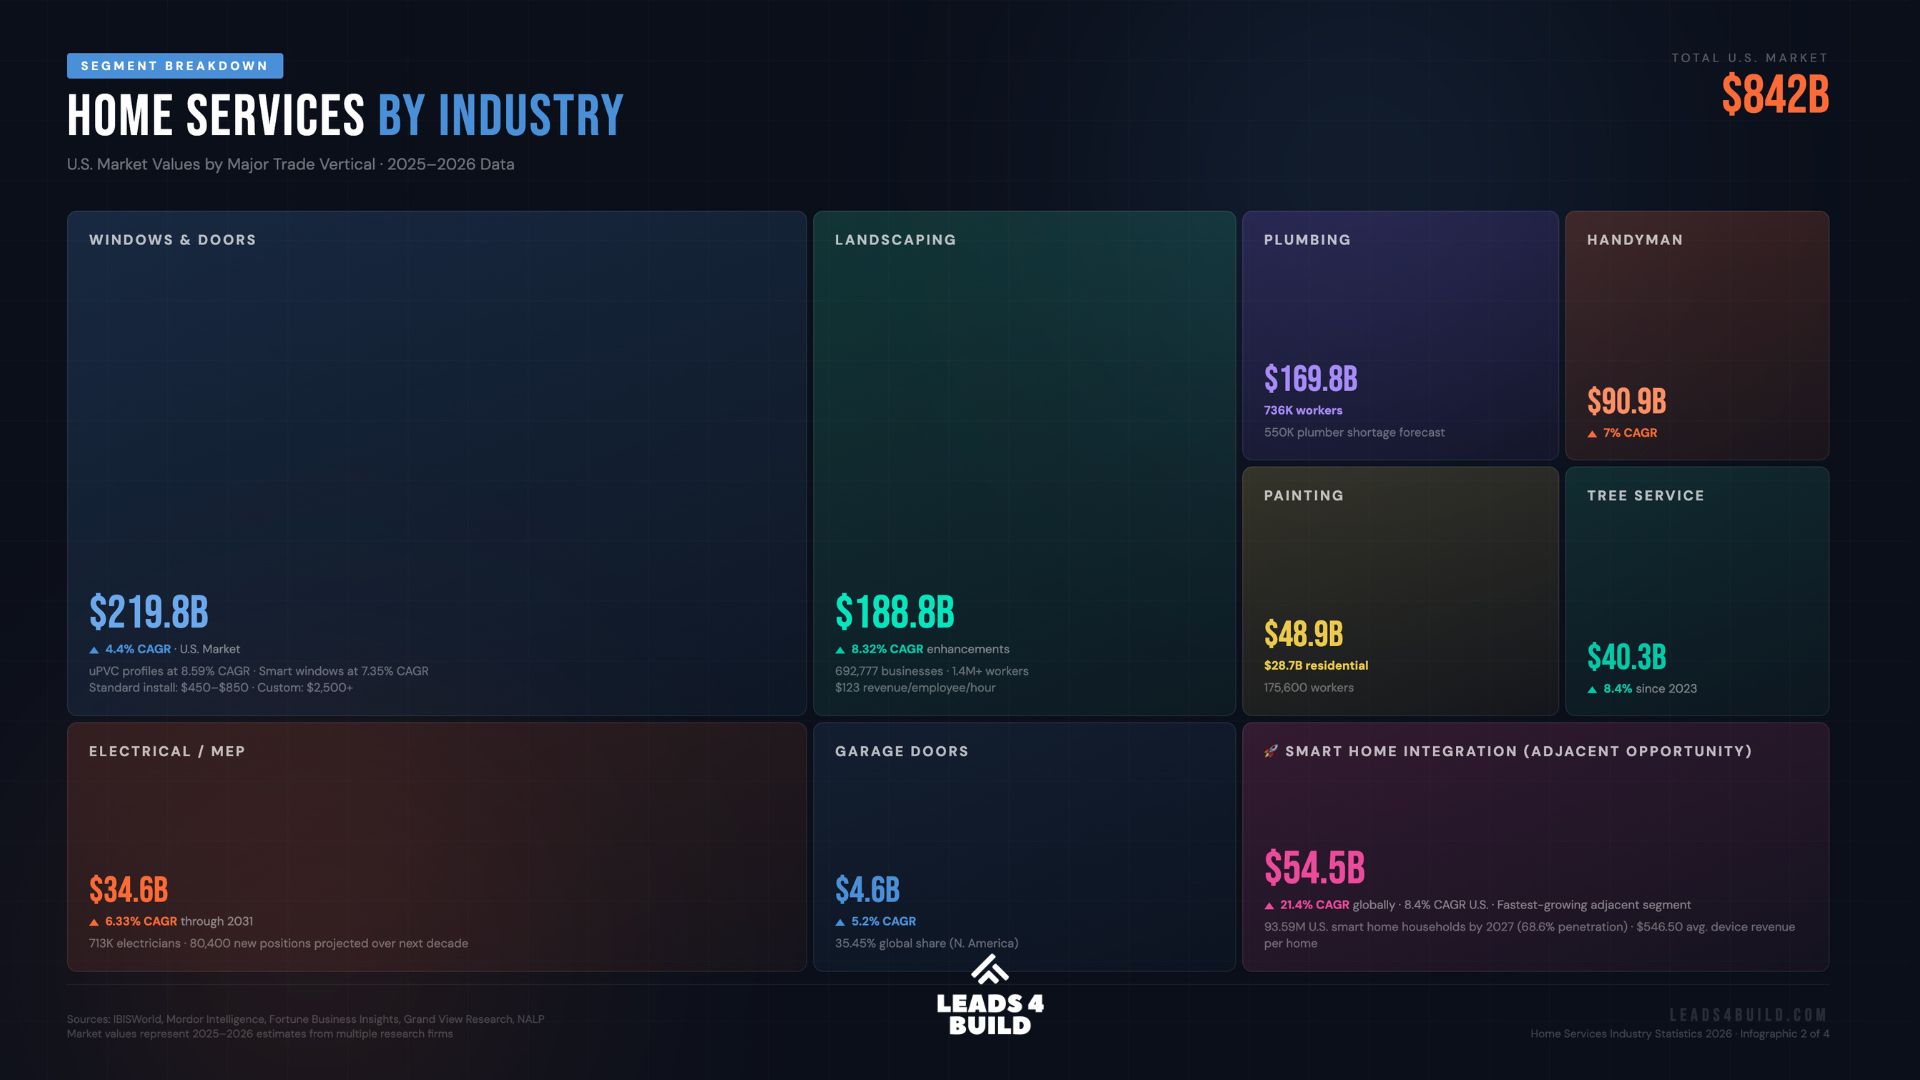
Task: Expand the Windows & Doors segment card
Action: 436,465
